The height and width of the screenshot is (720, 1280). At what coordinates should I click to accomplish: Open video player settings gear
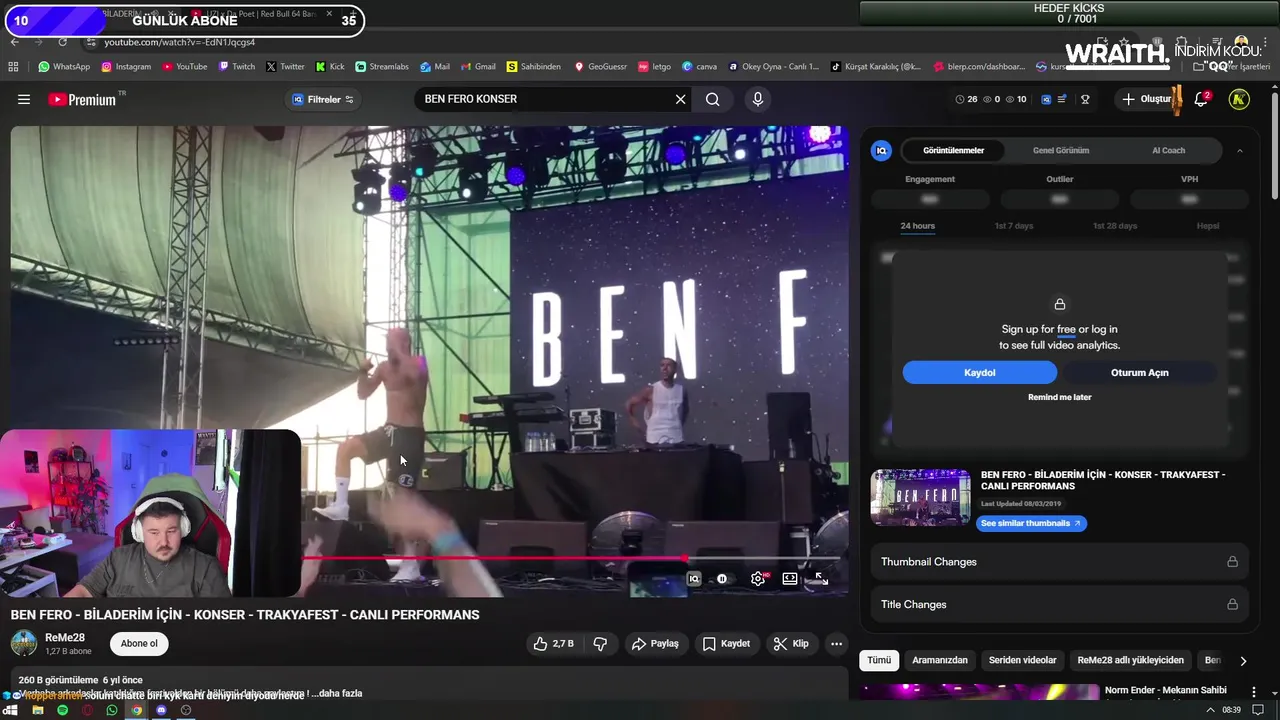coord(758,579)
